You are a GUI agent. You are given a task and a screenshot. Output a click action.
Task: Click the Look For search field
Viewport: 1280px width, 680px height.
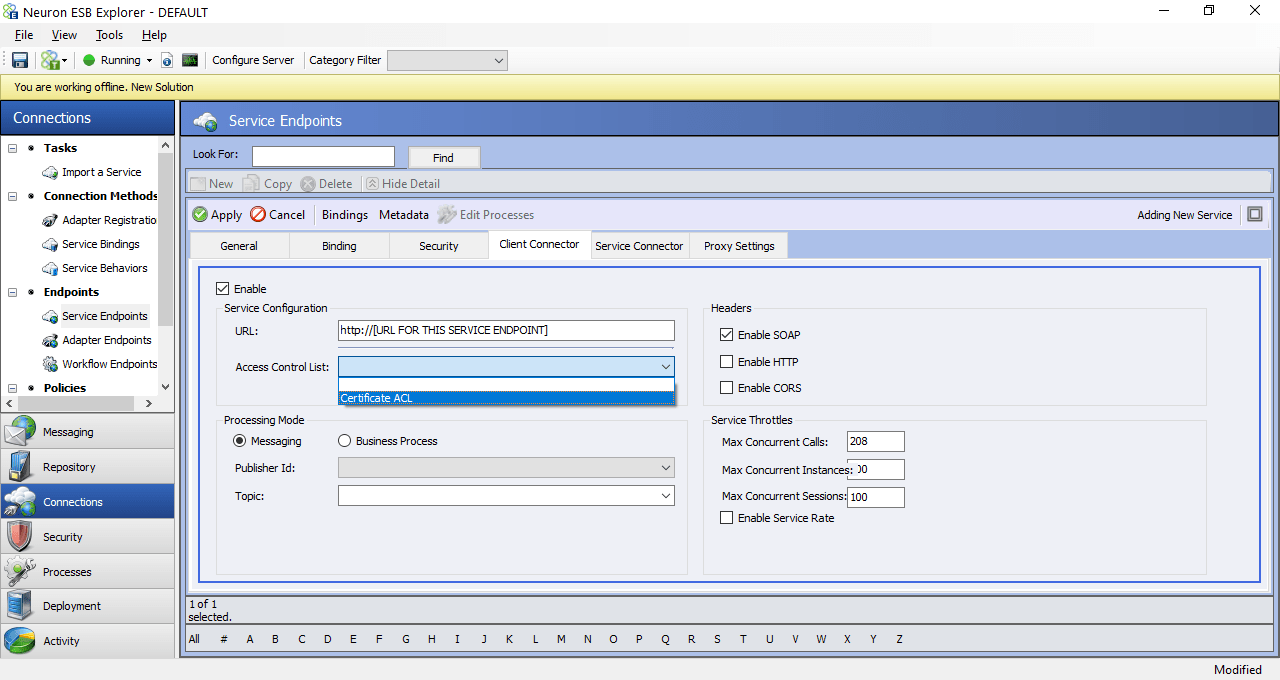click(323, 156)
